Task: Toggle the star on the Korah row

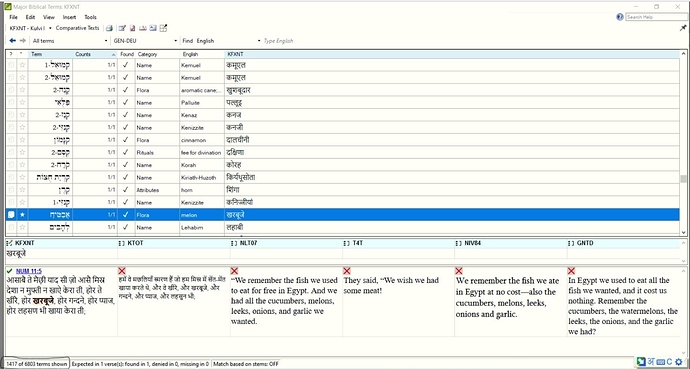Action: [x=22, y=165]
